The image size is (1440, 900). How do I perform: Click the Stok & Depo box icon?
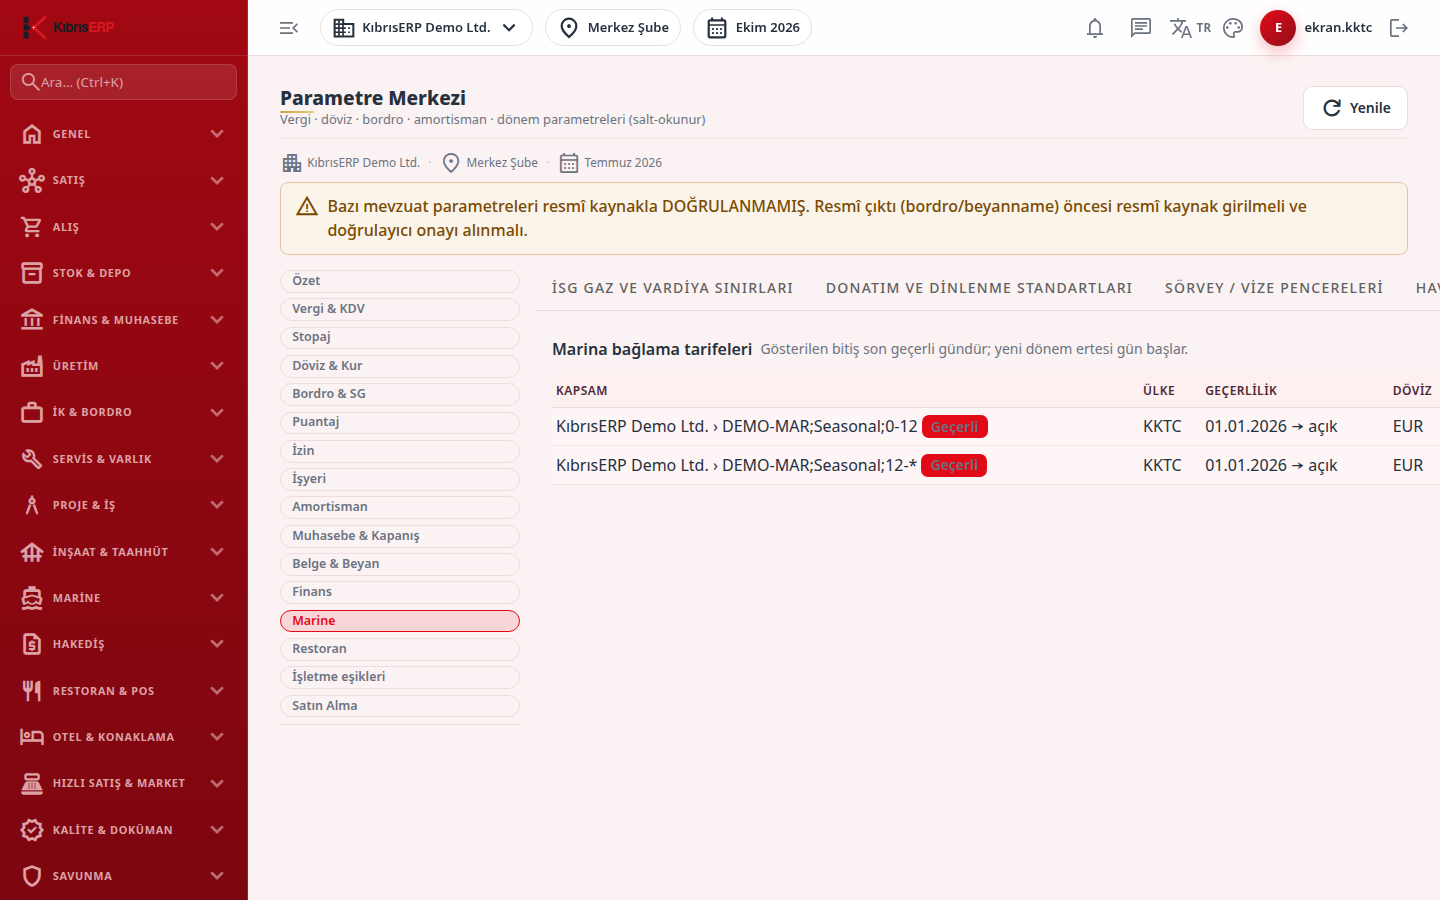(x=32, y=273)
